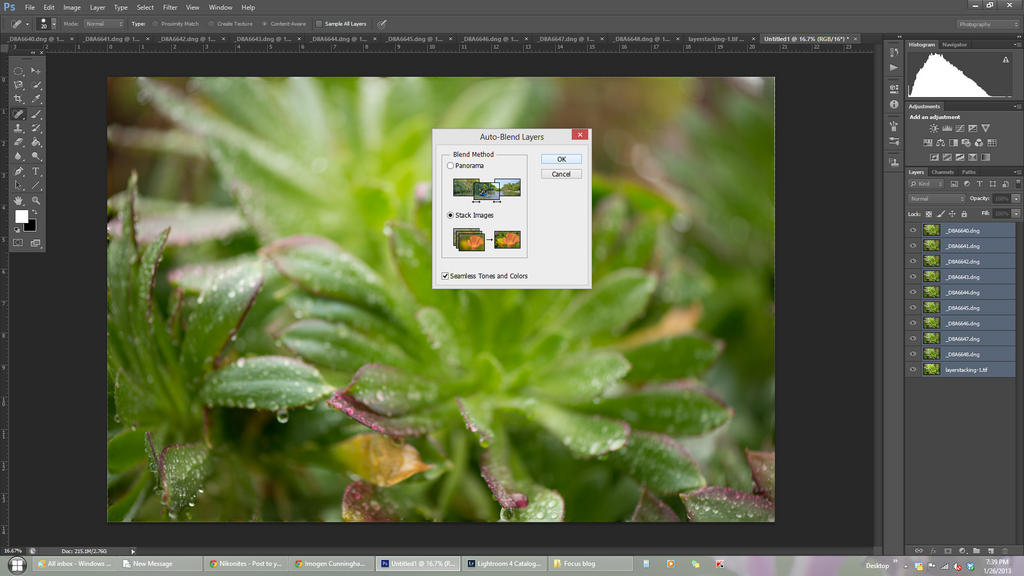Select the Pen tool
This screenshot has width=1024, height=576.
coord(19,171)
